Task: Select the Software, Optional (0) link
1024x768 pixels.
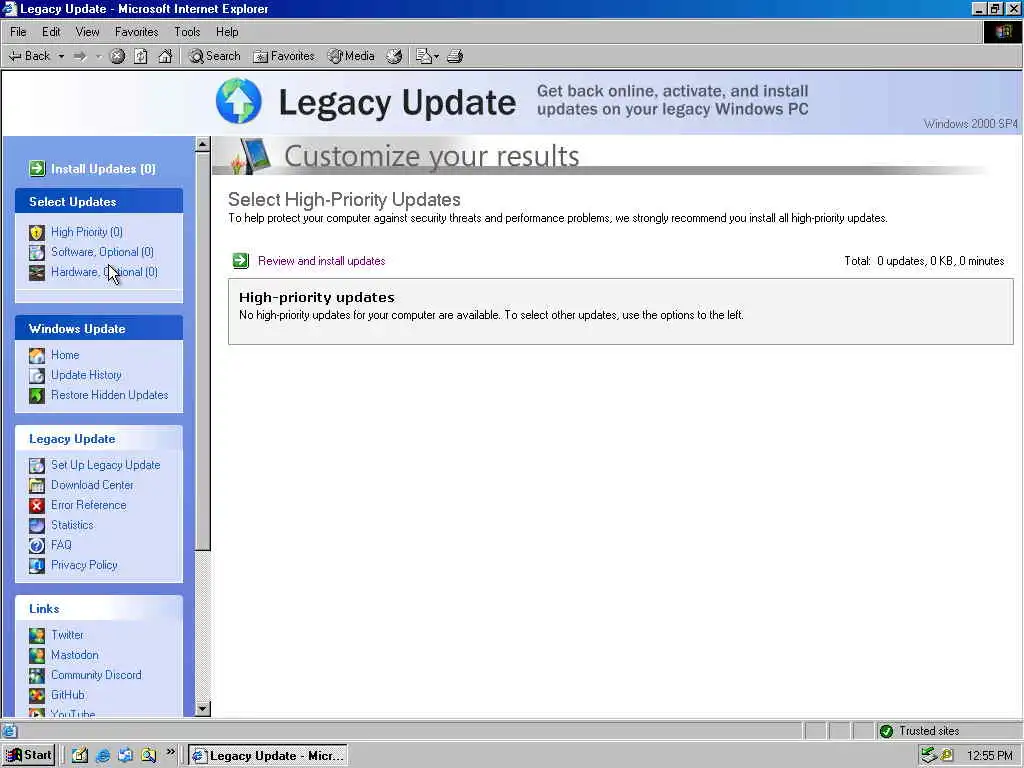Action: pyautogui.click(x=103, y=252)
